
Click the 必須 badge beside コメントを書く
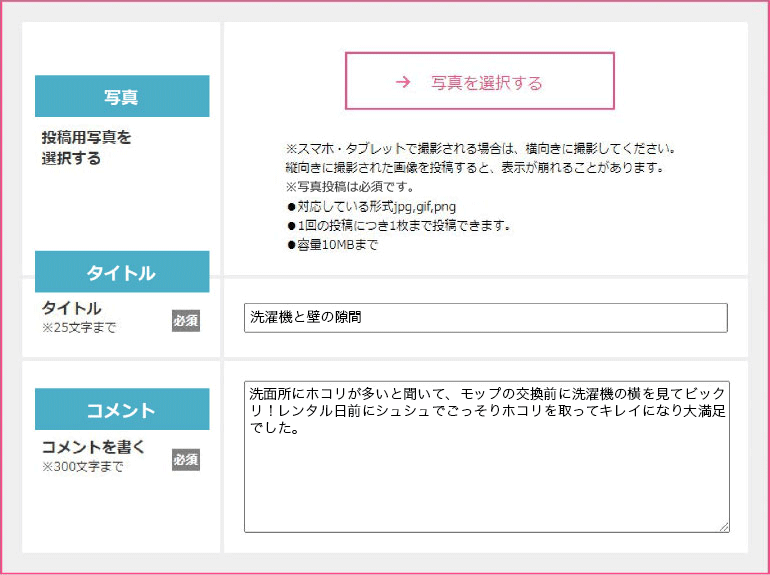[x=186, y=459]
